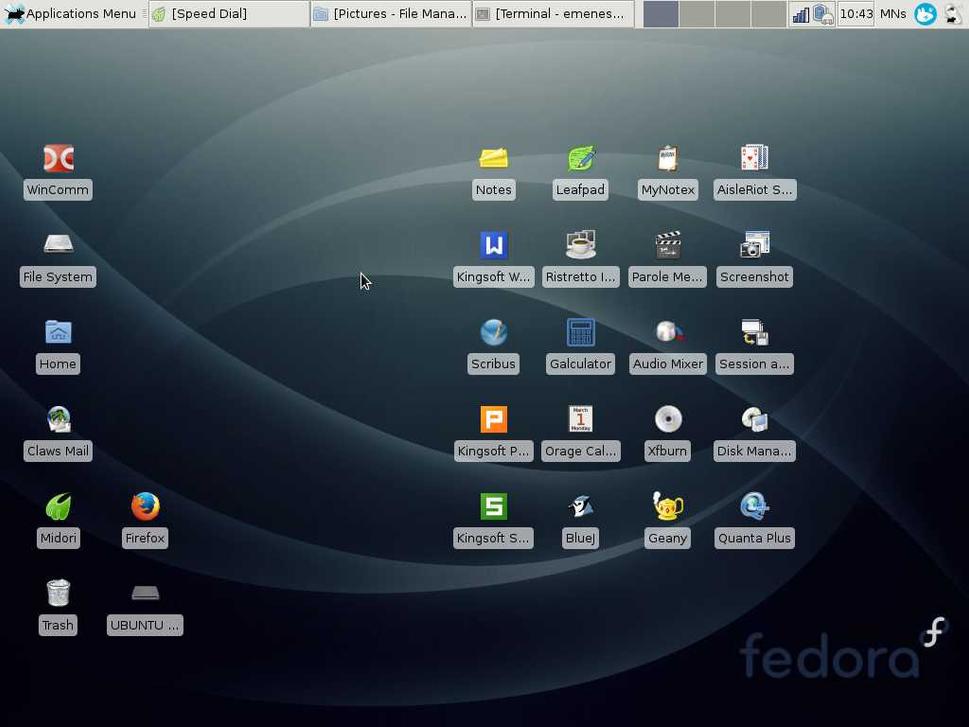Launch Quanta Plus icon
This screenshot has width=969, height=727.
[755, 507]
